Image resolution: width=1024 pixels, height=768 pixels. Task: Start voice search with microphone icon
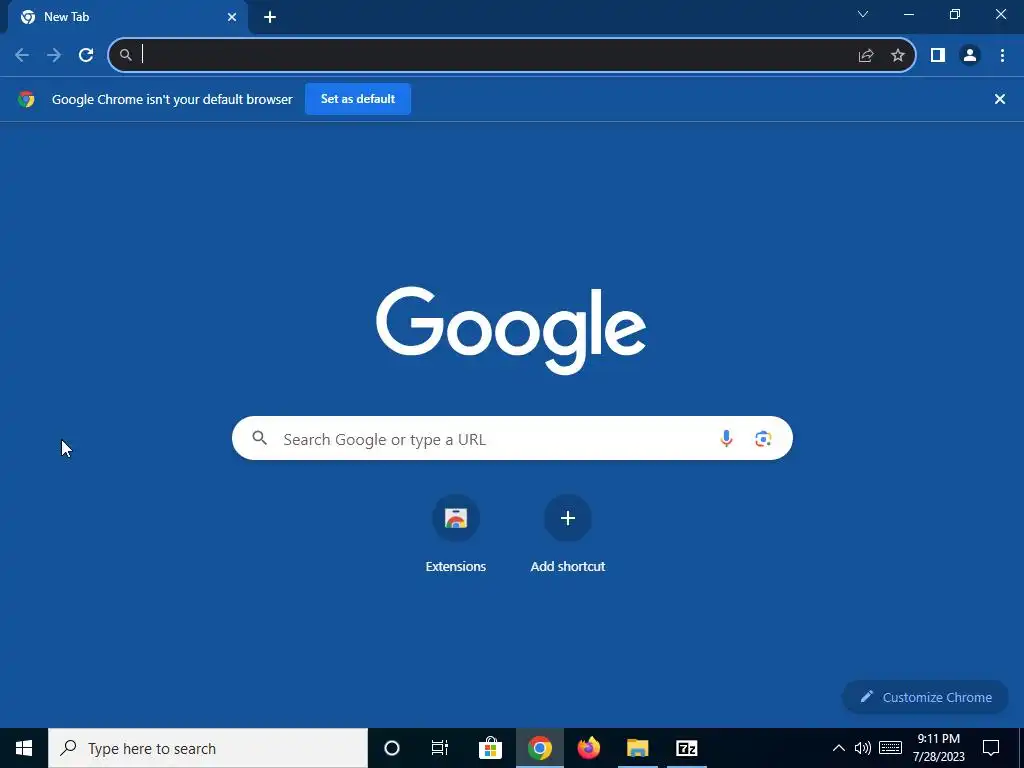click(726, 439)
